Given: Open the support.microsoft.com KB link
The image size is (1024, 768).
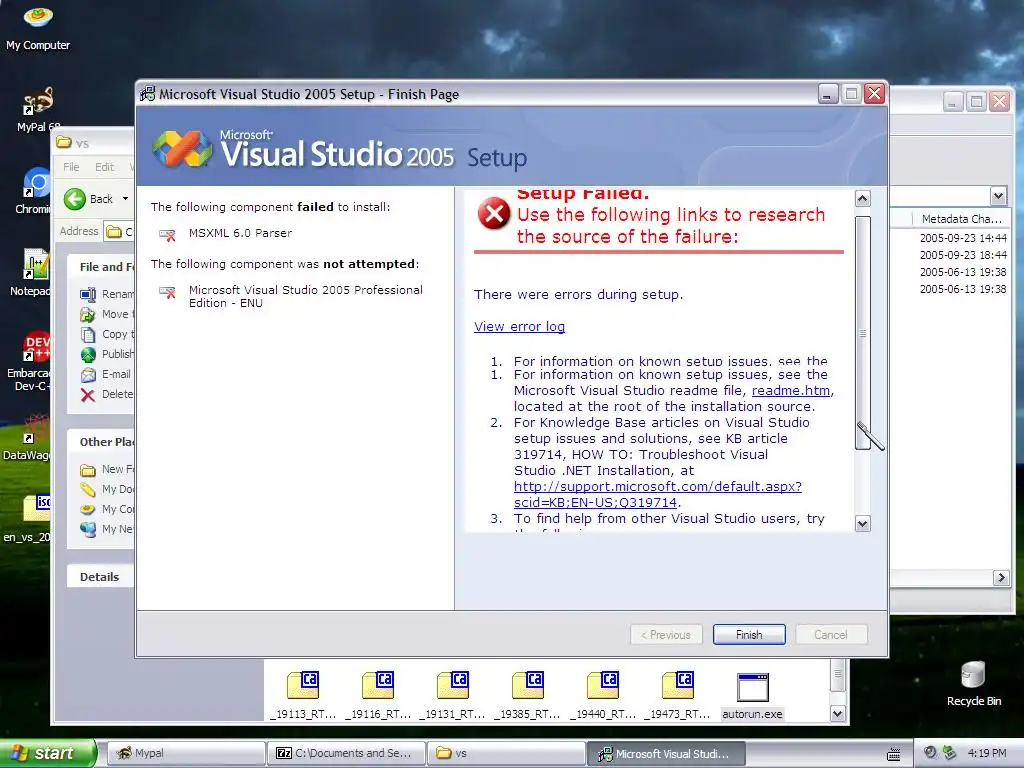Looking at the screenshot, I should tap(658, 494).
